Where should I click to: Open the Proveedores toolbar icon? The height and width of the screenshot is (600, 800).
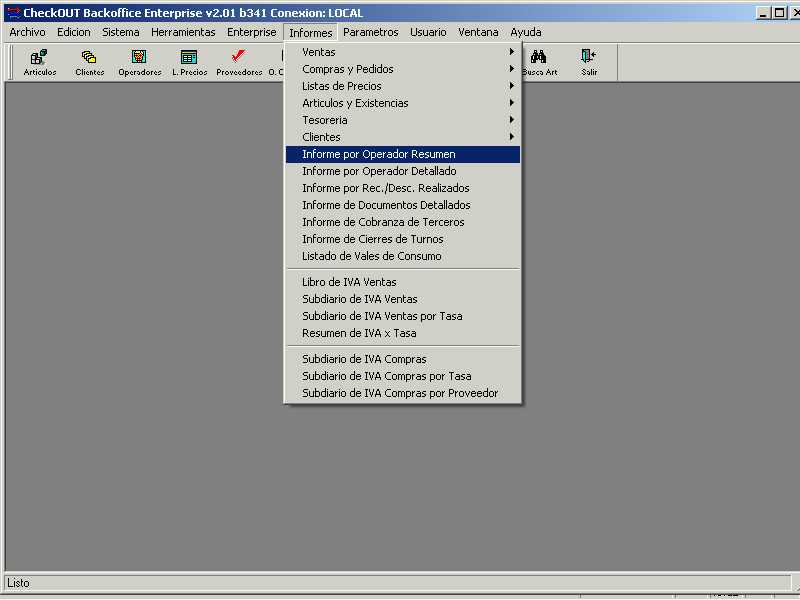[239, 62]
